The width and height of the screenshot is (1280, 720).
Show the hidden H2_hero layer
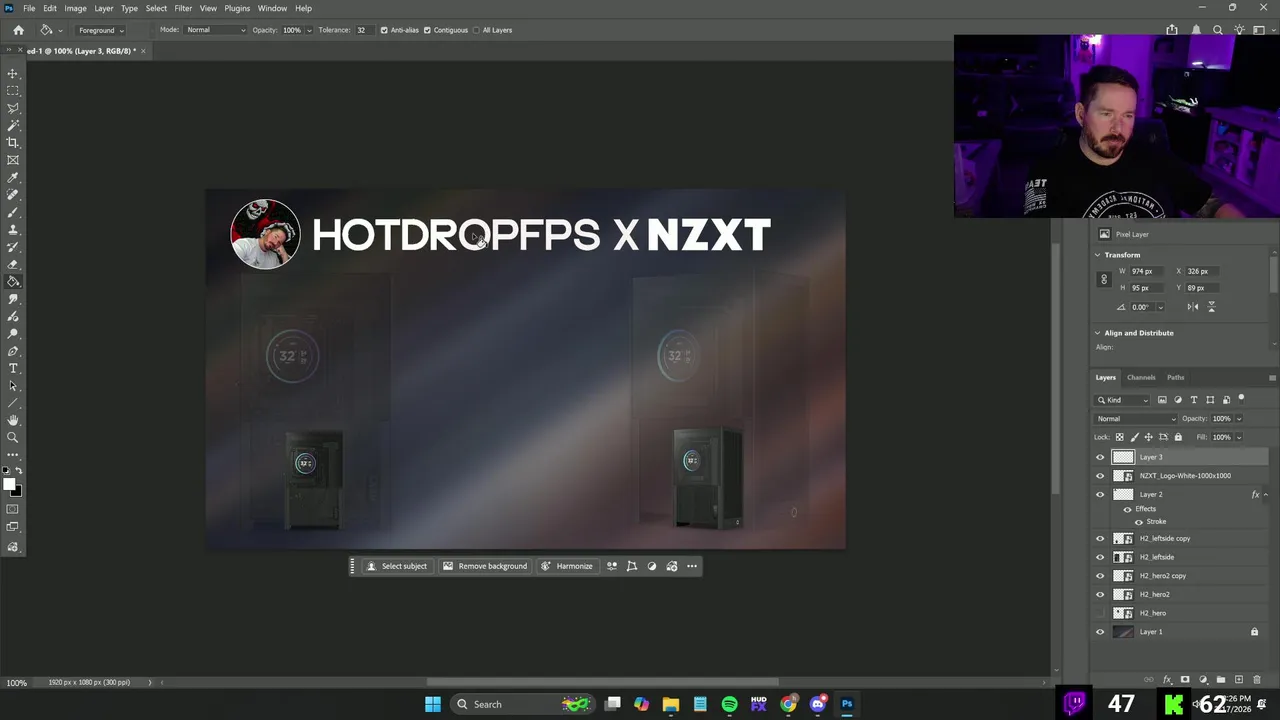coord(1100,613)
